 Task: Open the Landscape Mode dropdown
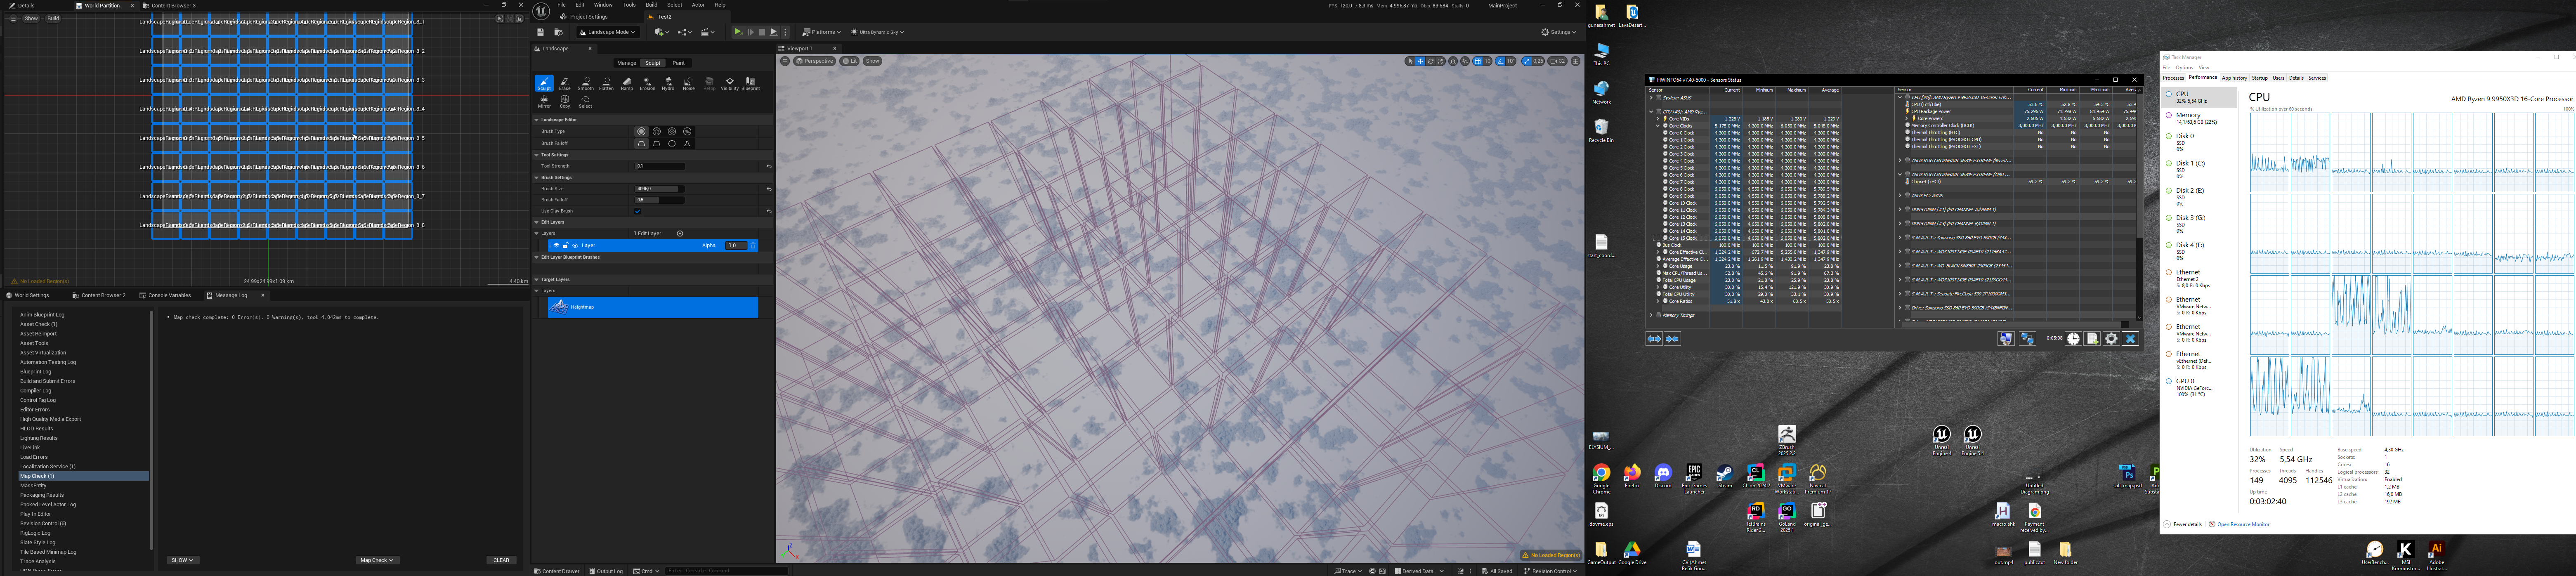[x=608, y=32]
